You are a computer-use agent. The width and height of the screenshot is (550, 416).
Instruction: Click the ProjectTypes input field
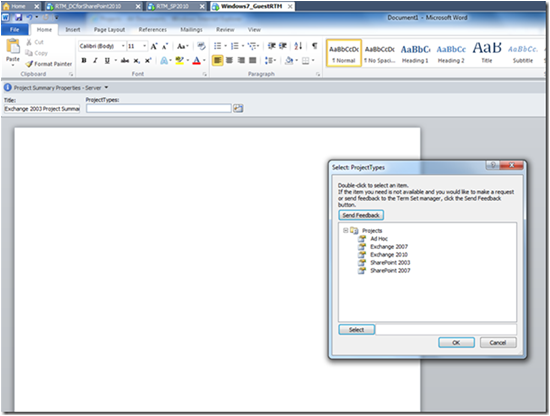point(159,108)
